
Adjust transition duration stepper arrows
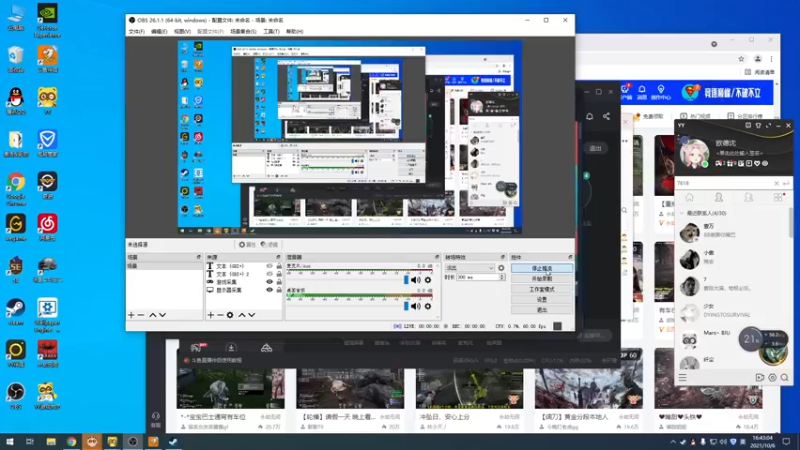coord(502,277)
